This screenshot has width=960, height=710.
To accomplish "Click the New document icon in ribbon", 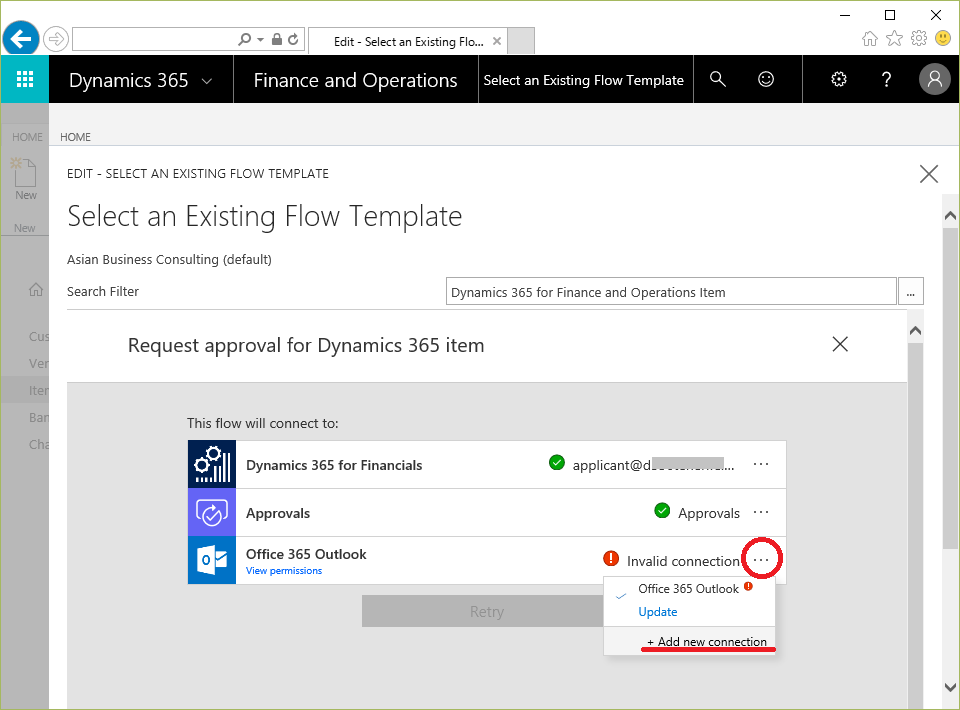I will tap(25, 173).
